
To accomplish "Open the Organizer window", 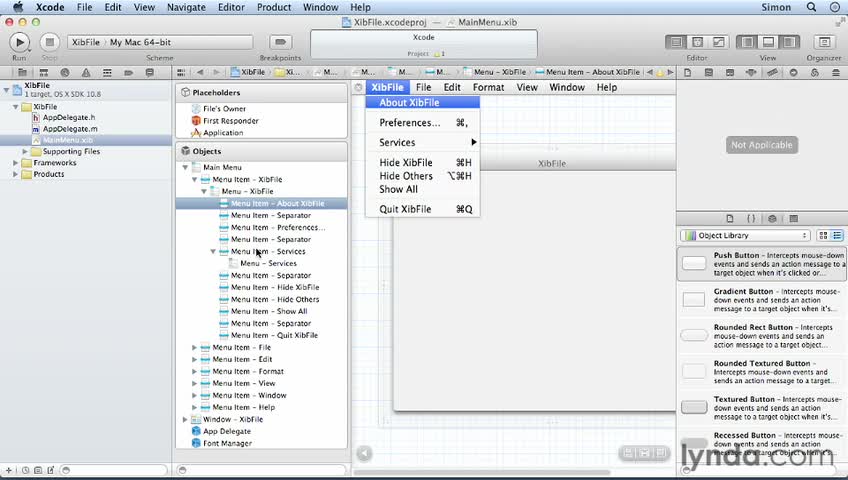I will 824,42.
